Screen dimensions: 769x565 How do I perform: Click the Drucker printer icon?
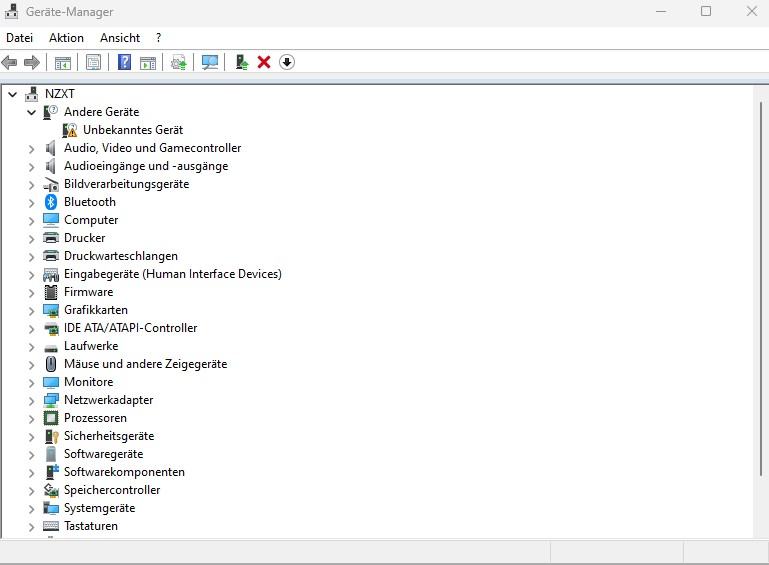(x=51, y=238)
